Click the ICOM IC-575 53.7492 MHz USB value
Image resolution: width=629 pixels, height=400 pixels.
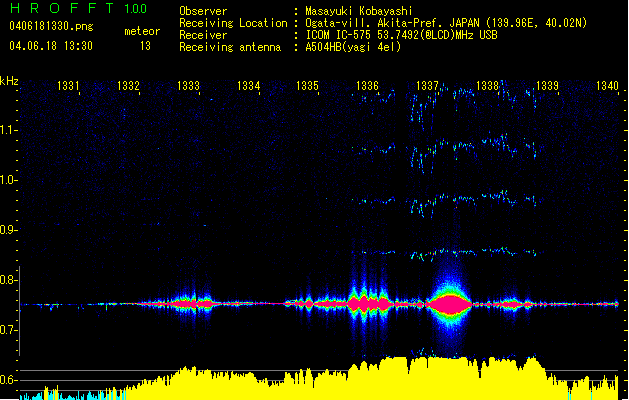tap(402, 35)
